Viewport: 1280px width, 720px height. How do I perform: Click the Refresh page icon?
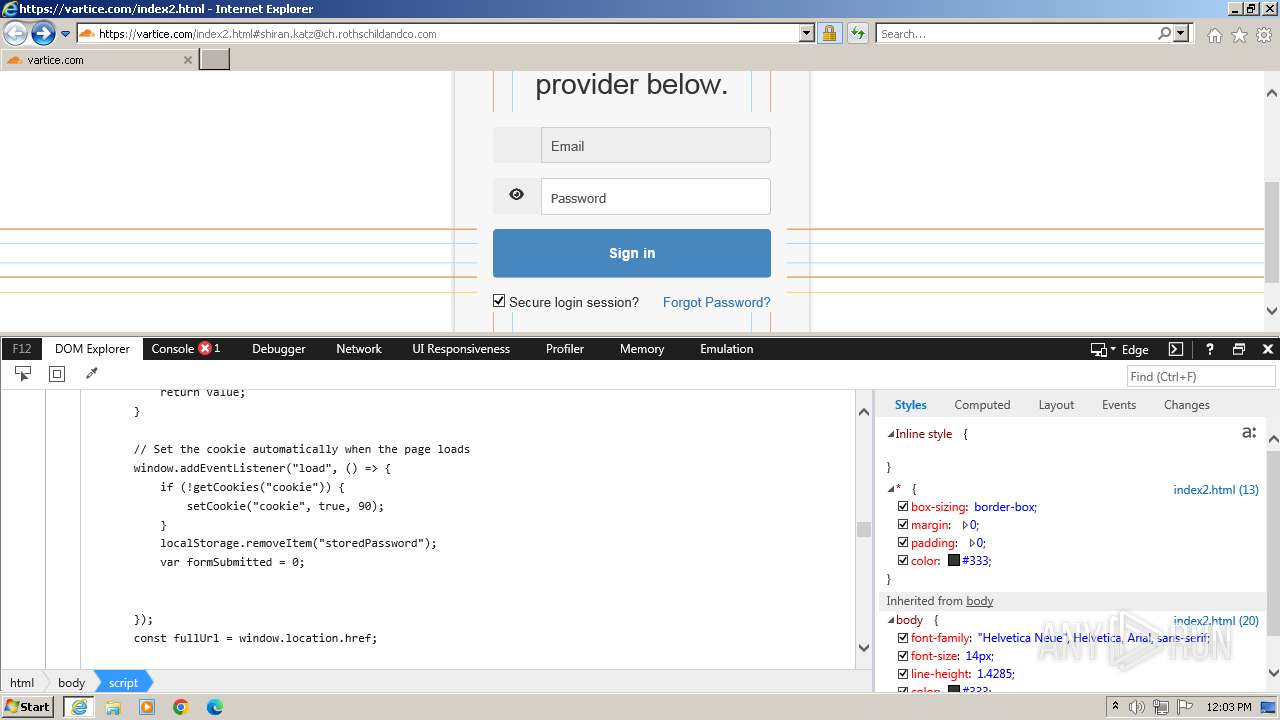(858, 33)
